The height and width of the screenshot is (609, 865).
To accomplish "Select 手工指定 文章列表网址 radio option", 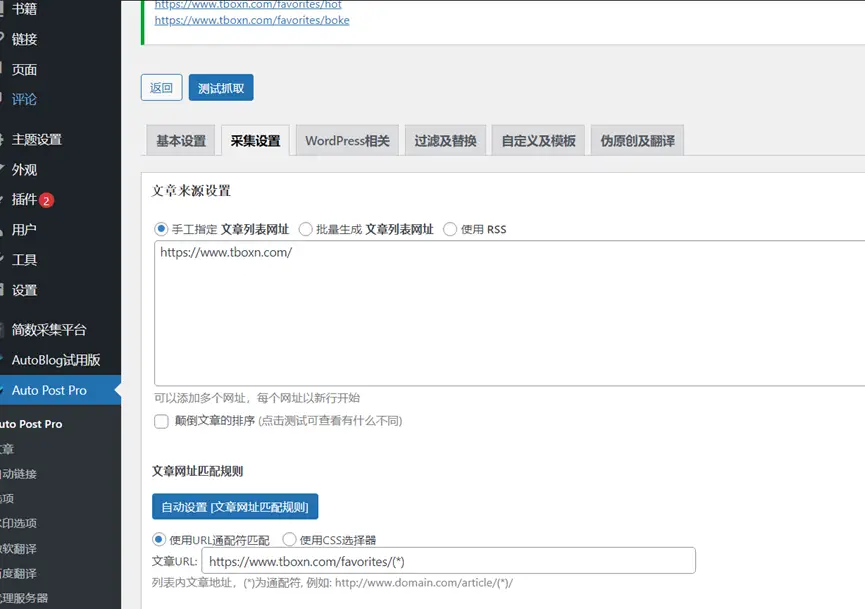I will (x=161, y=229).
